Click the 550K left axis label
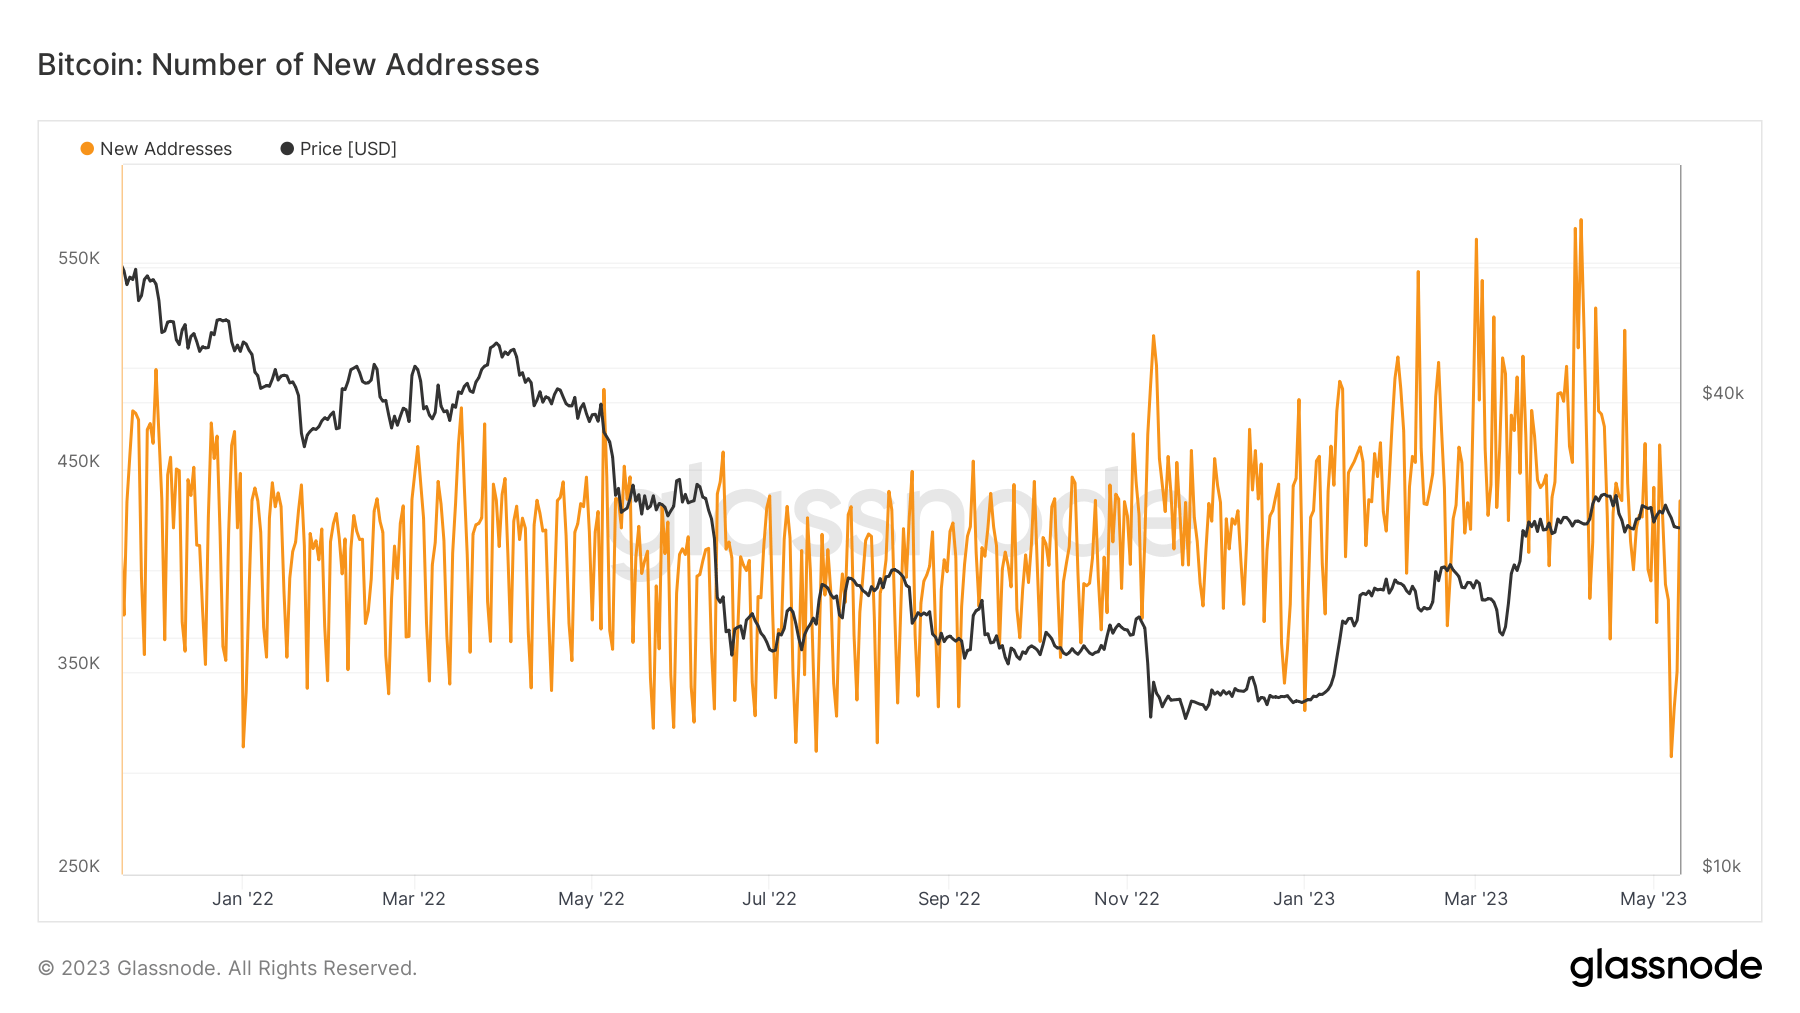This screenshot has width=1800, height=1013. (79, 258)
